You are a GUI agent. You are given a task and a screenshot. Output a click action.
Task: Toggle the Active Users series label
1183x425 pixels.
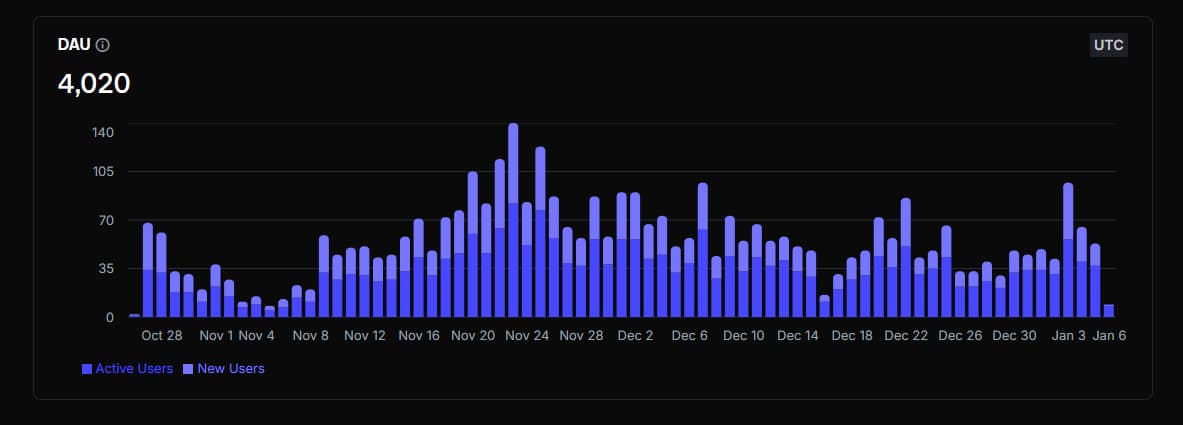133,369
